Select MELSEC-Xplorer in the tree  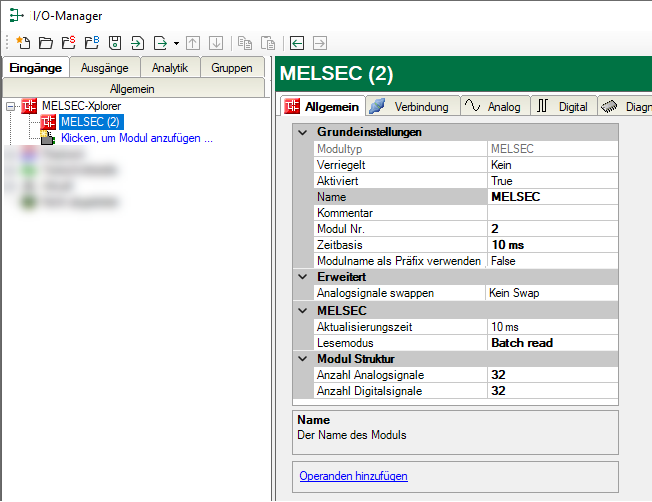click(x=82, y=106)
